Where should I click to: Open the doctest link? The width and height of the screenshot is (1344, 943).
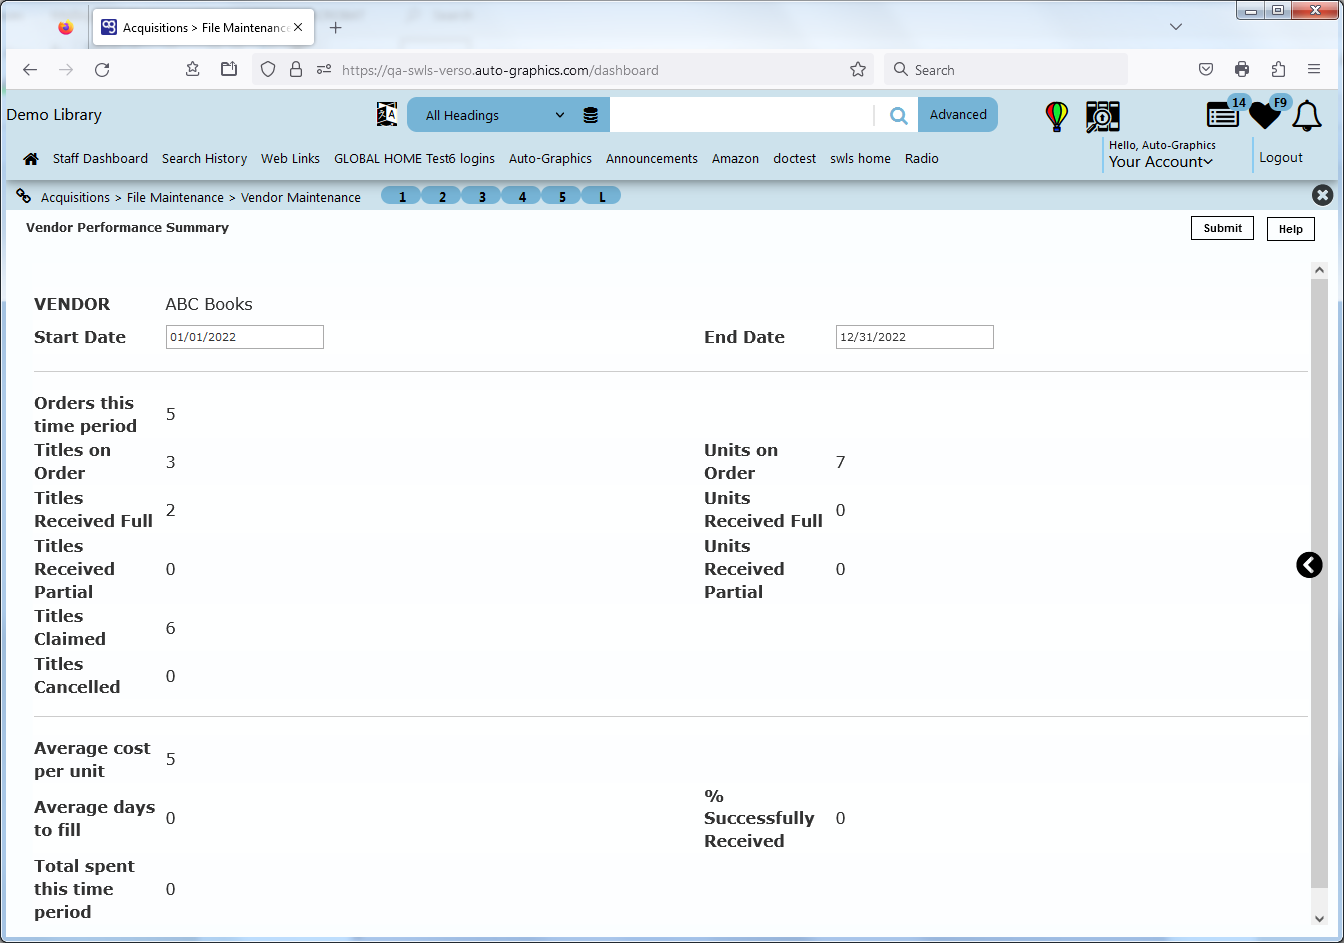pyautogui.click(x=795, y=159)
